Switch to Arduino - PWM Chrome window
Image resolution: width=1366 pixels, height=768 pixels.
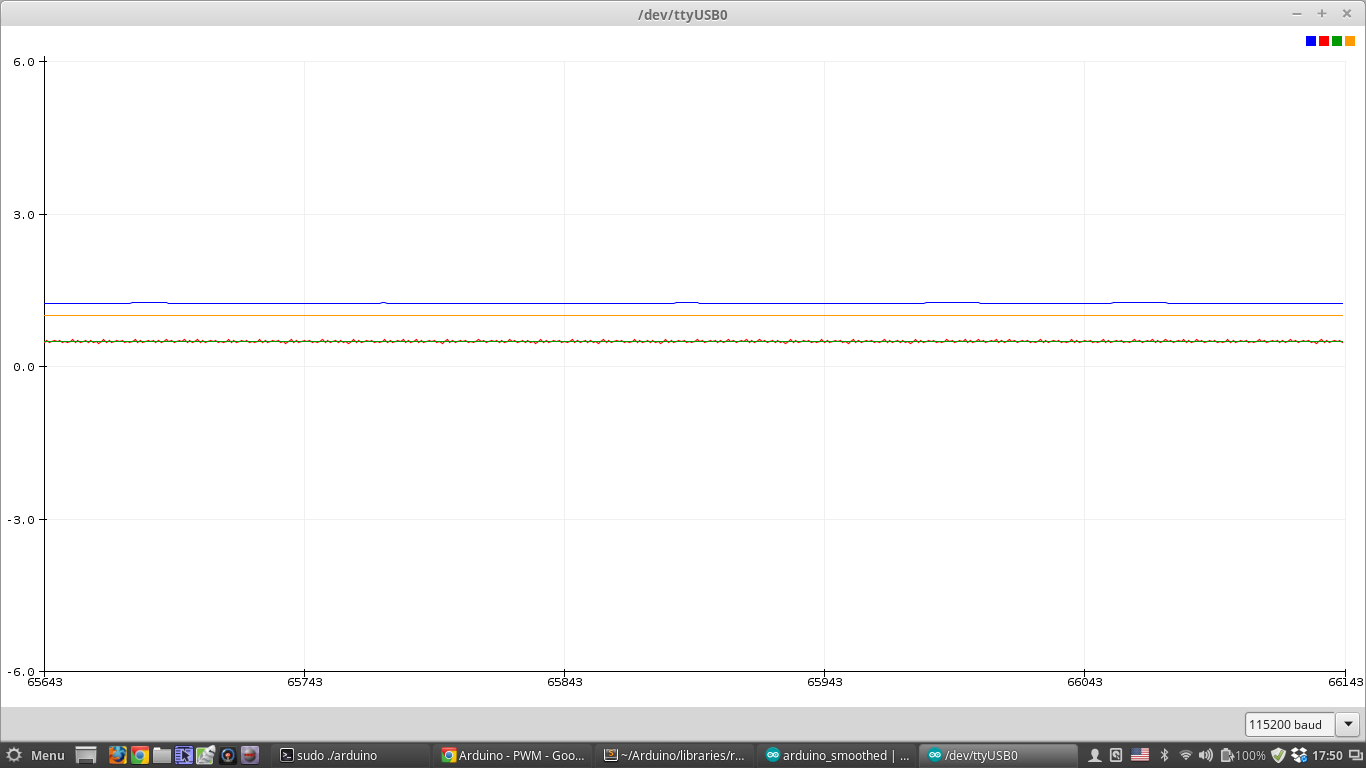(513, 755)
